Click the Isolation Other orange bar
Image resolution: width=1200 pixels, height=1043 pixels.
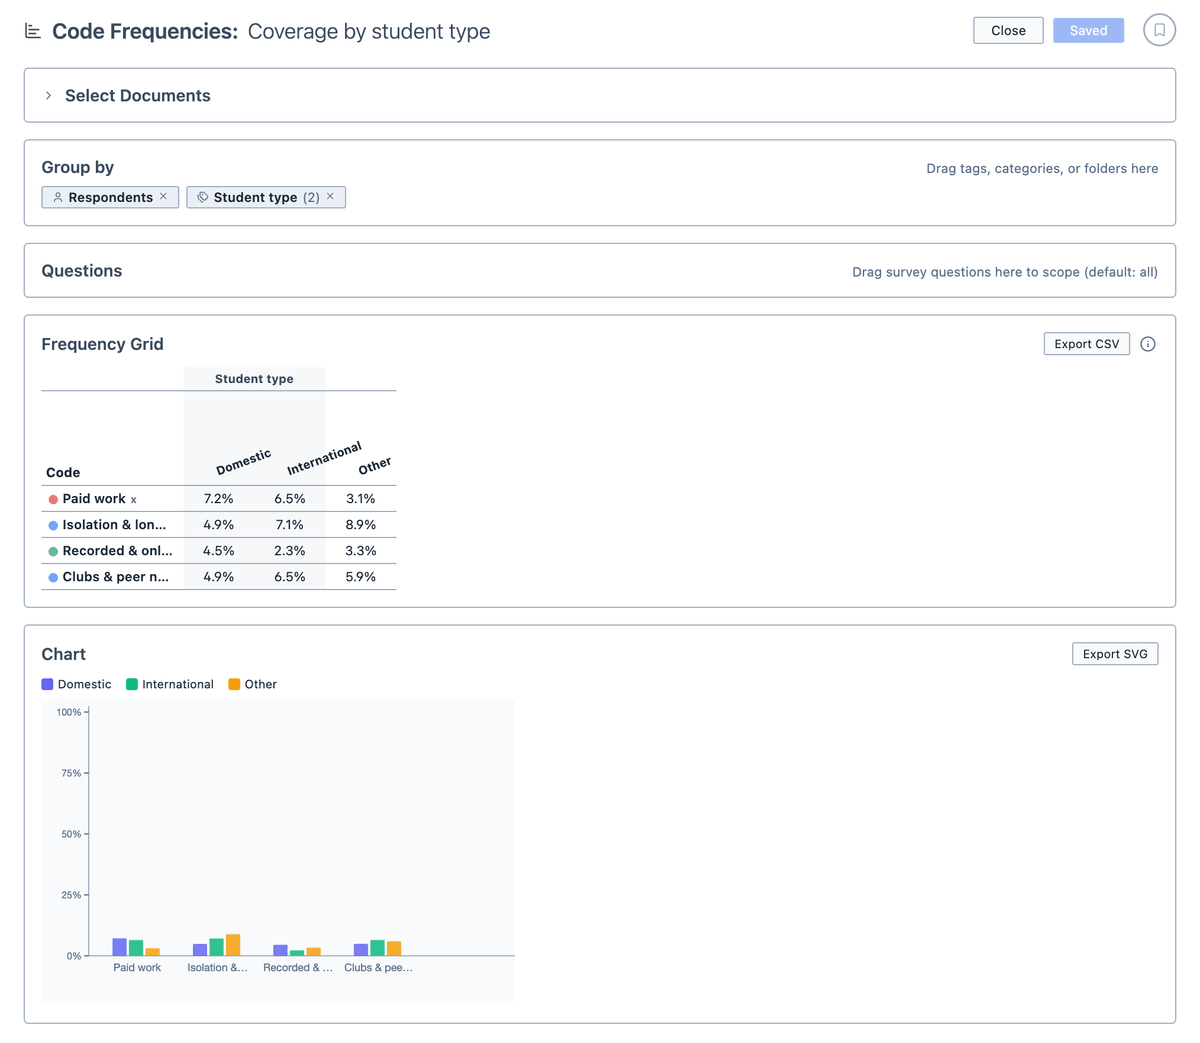coord(233,945)
